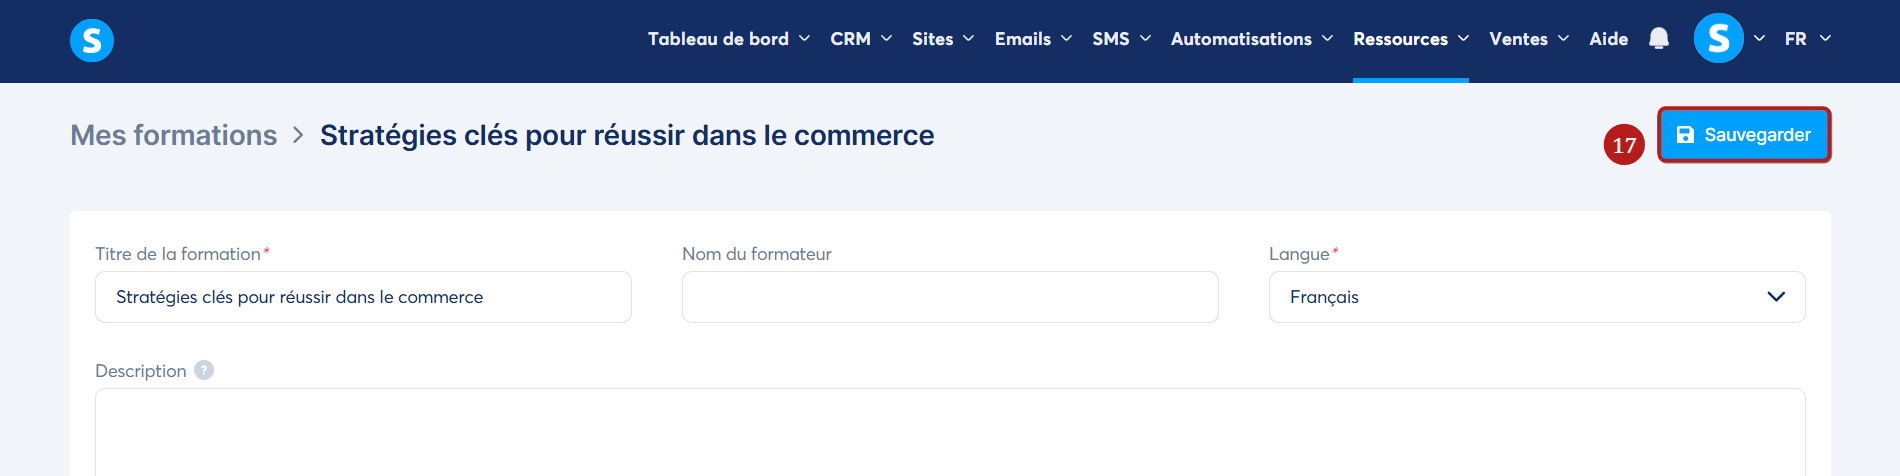This screenshot has width=1900, height=476.
Task: Expand the Tableau de bord menu
Action: click(728, 39)
